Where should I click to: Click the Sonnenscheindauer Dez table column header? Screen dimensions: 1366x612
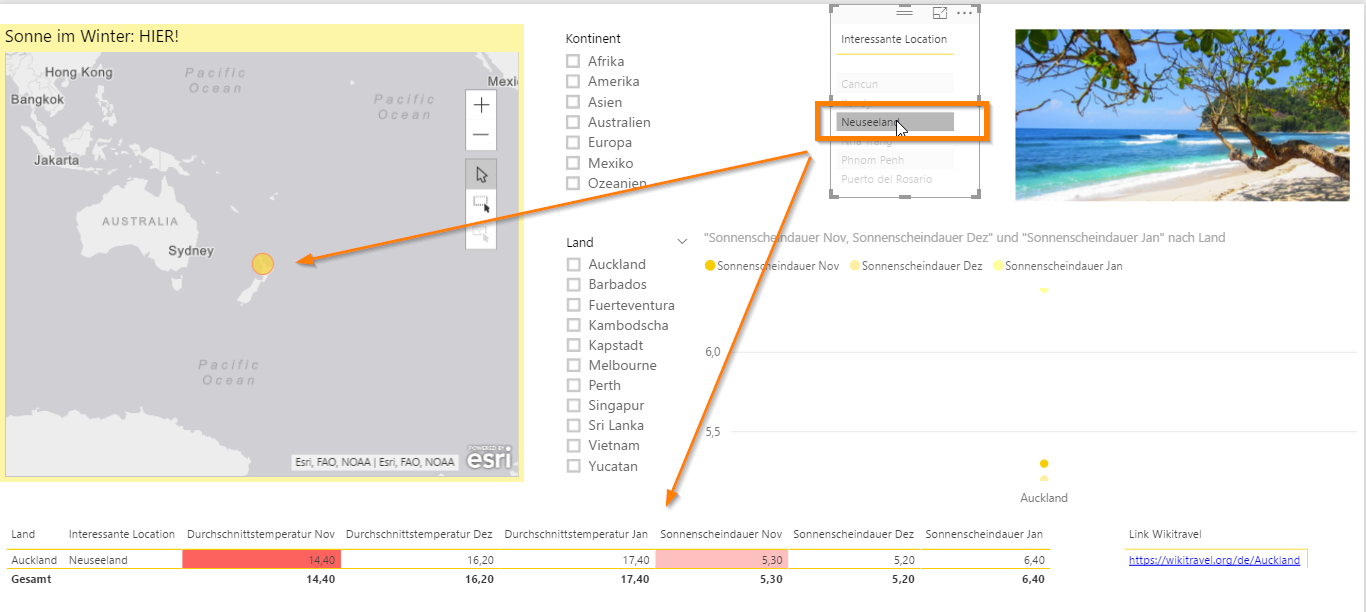pyautogui.click(x=854, y=534)
